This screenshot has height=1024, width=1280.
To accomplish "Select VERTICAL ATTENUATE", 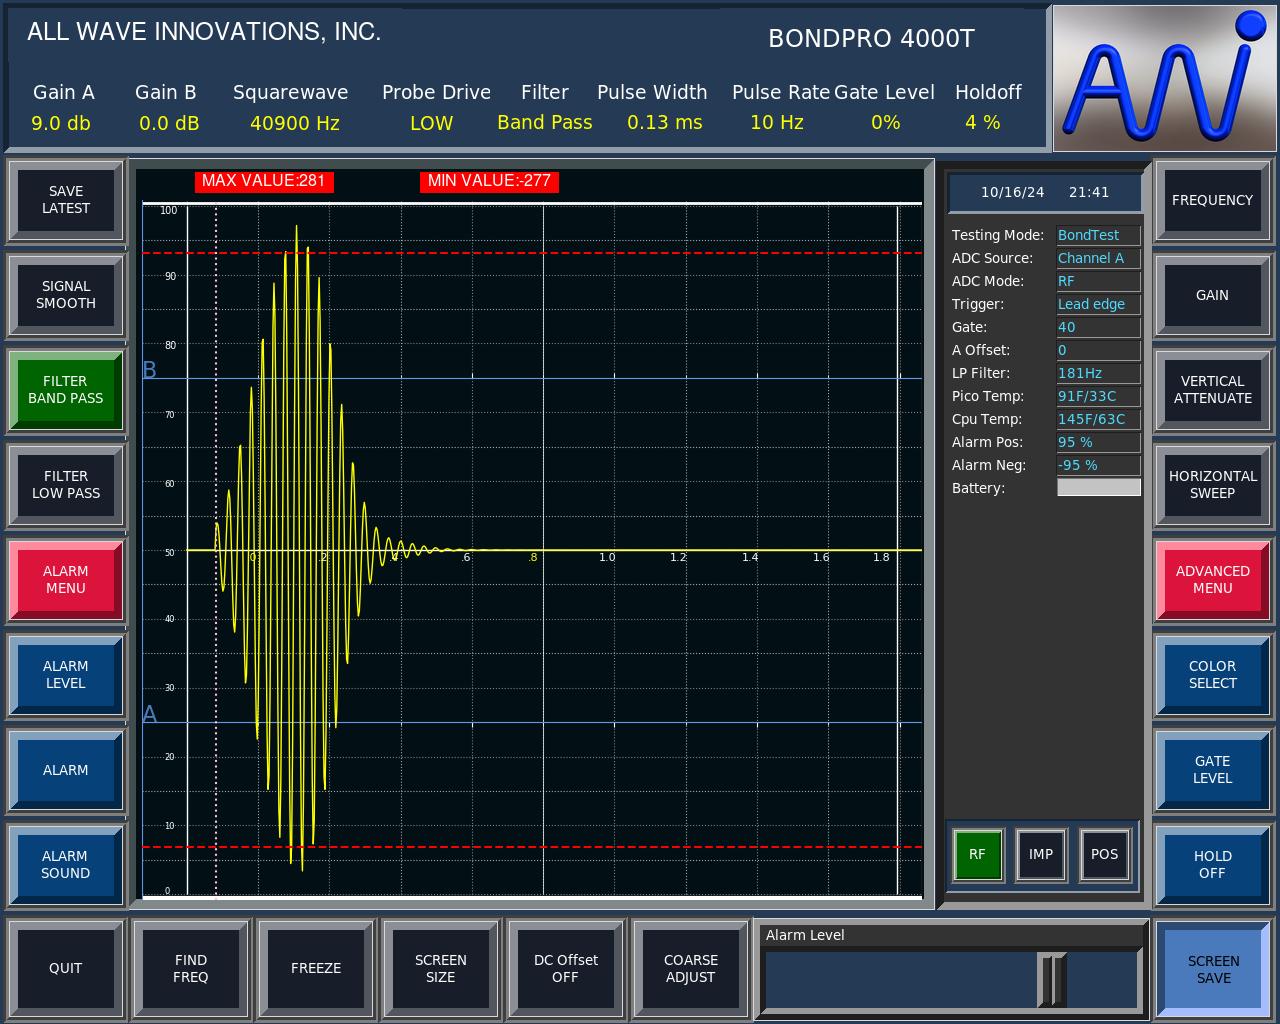I will pos(1213,390).
